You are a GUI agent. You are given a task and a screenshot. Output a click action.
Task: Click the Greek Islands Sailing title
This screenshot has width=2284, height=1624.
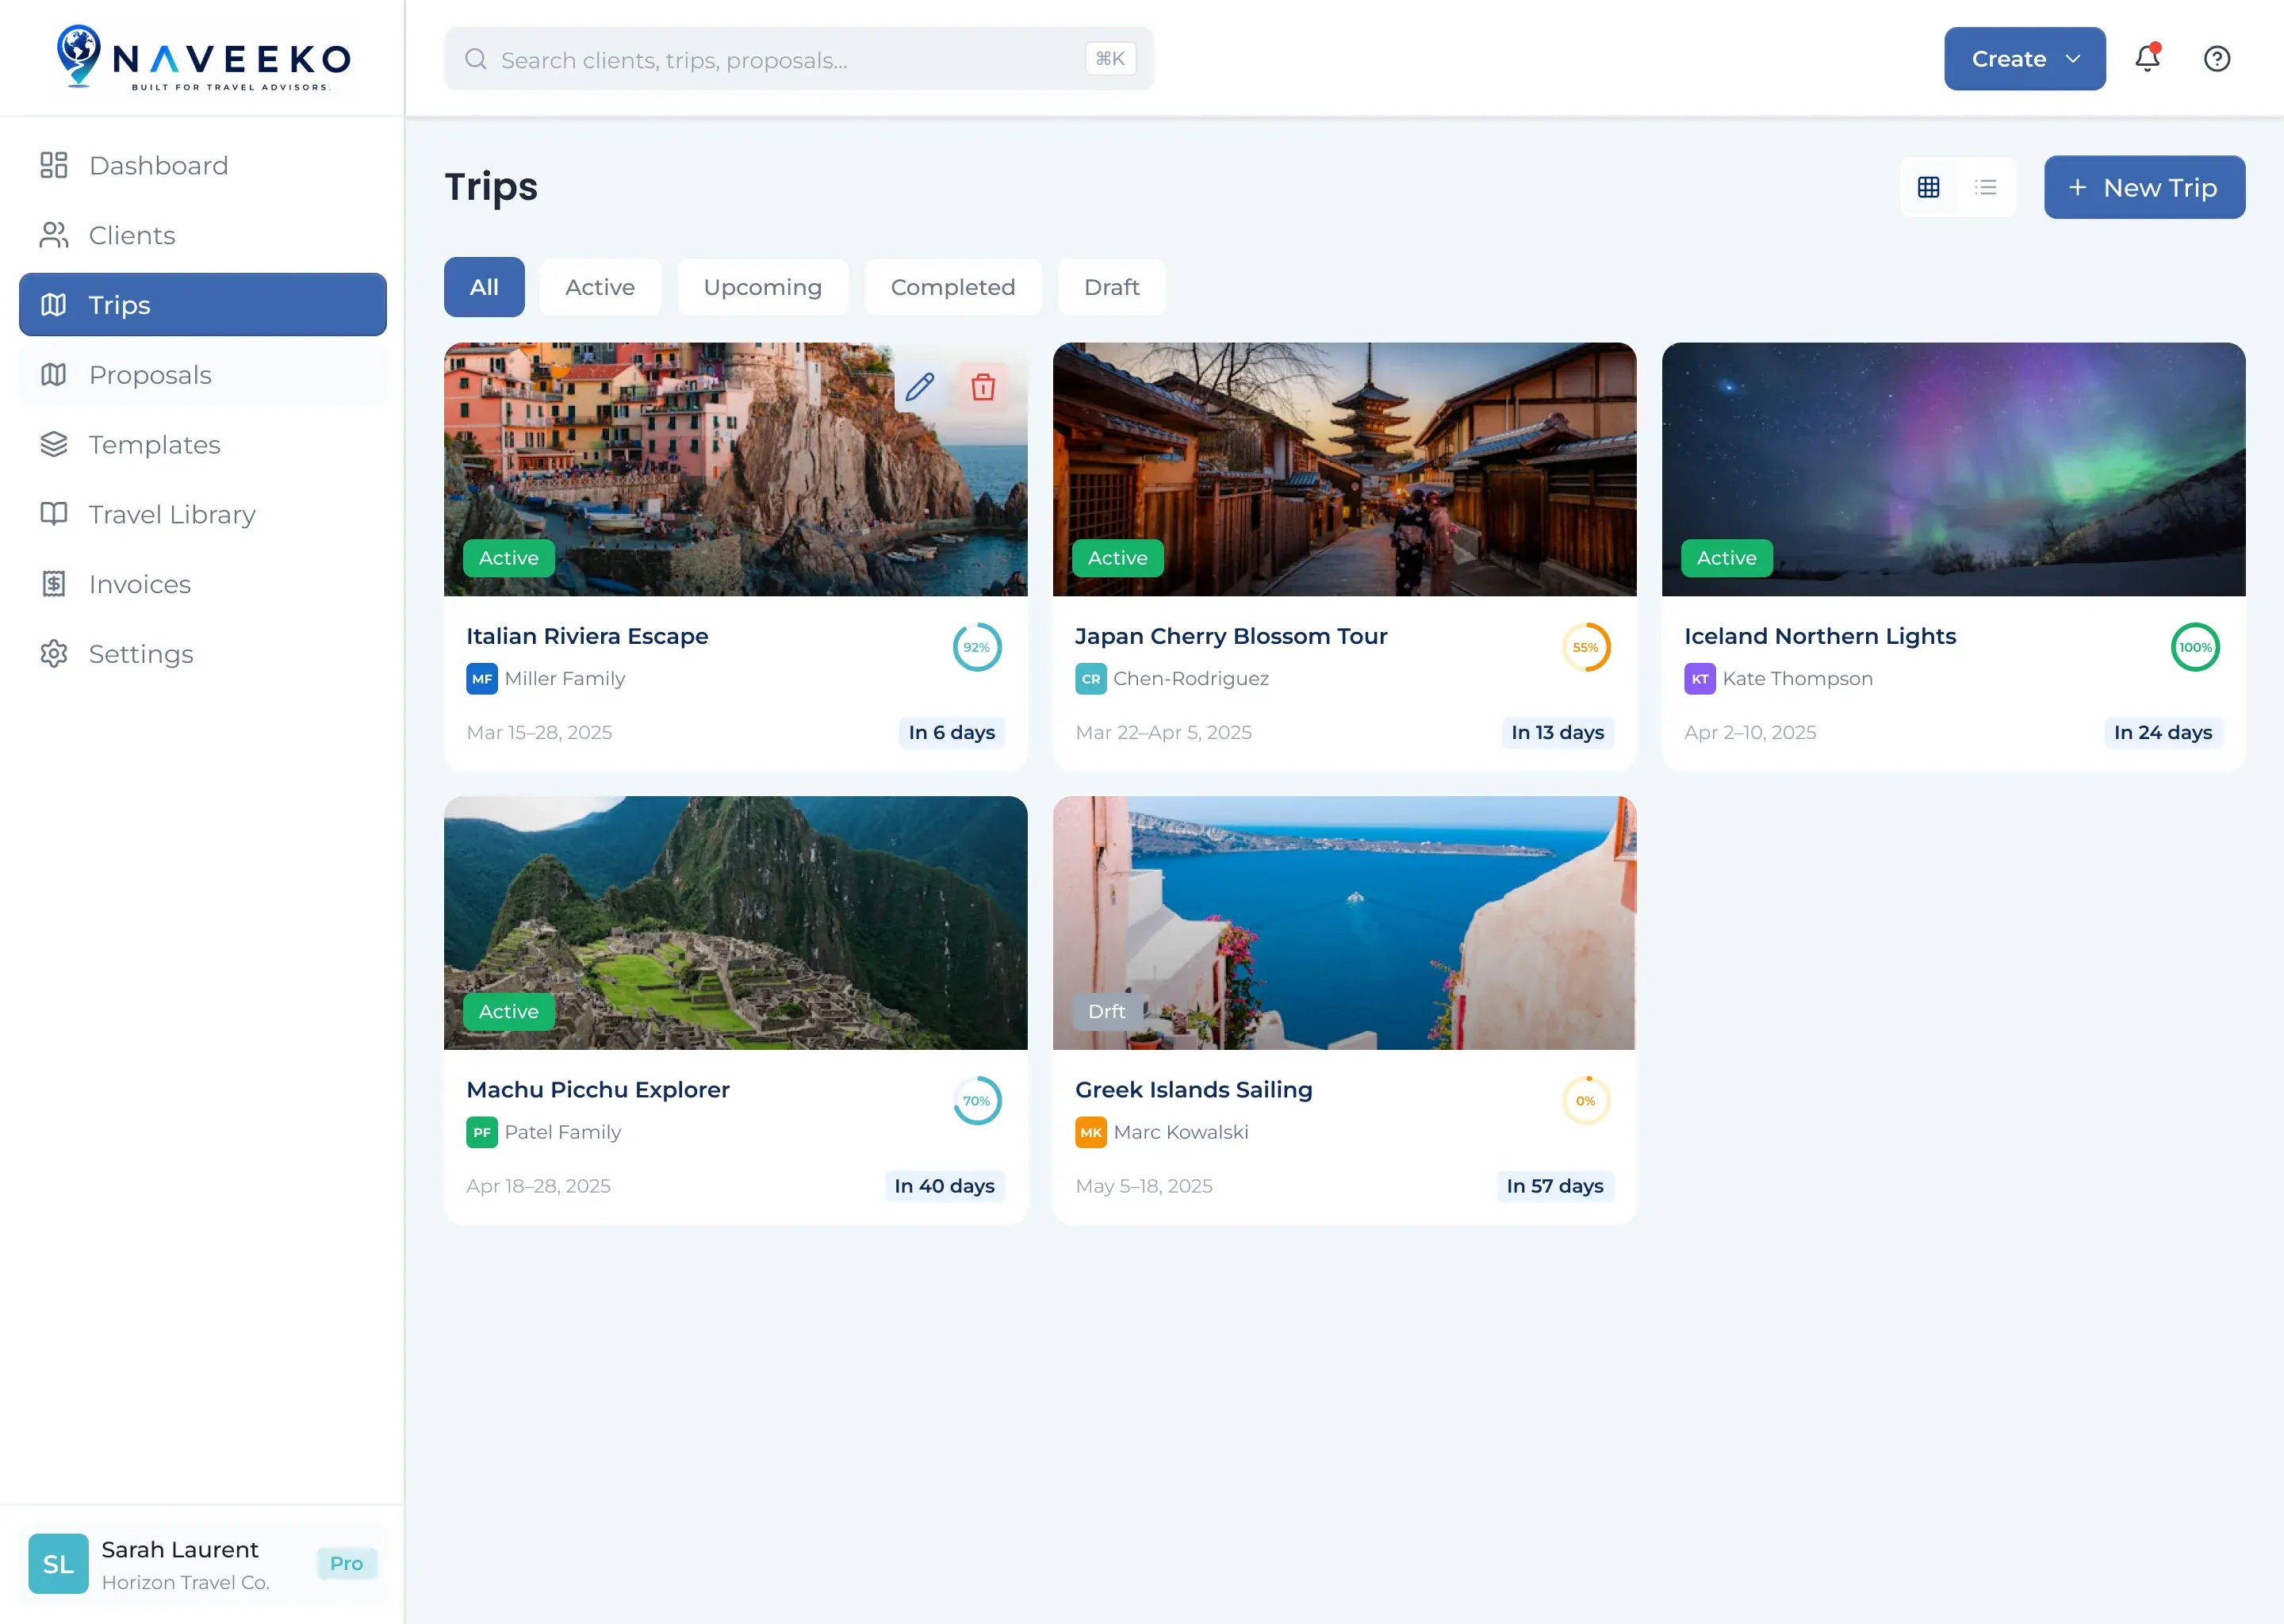(x=1194, y=1090)
